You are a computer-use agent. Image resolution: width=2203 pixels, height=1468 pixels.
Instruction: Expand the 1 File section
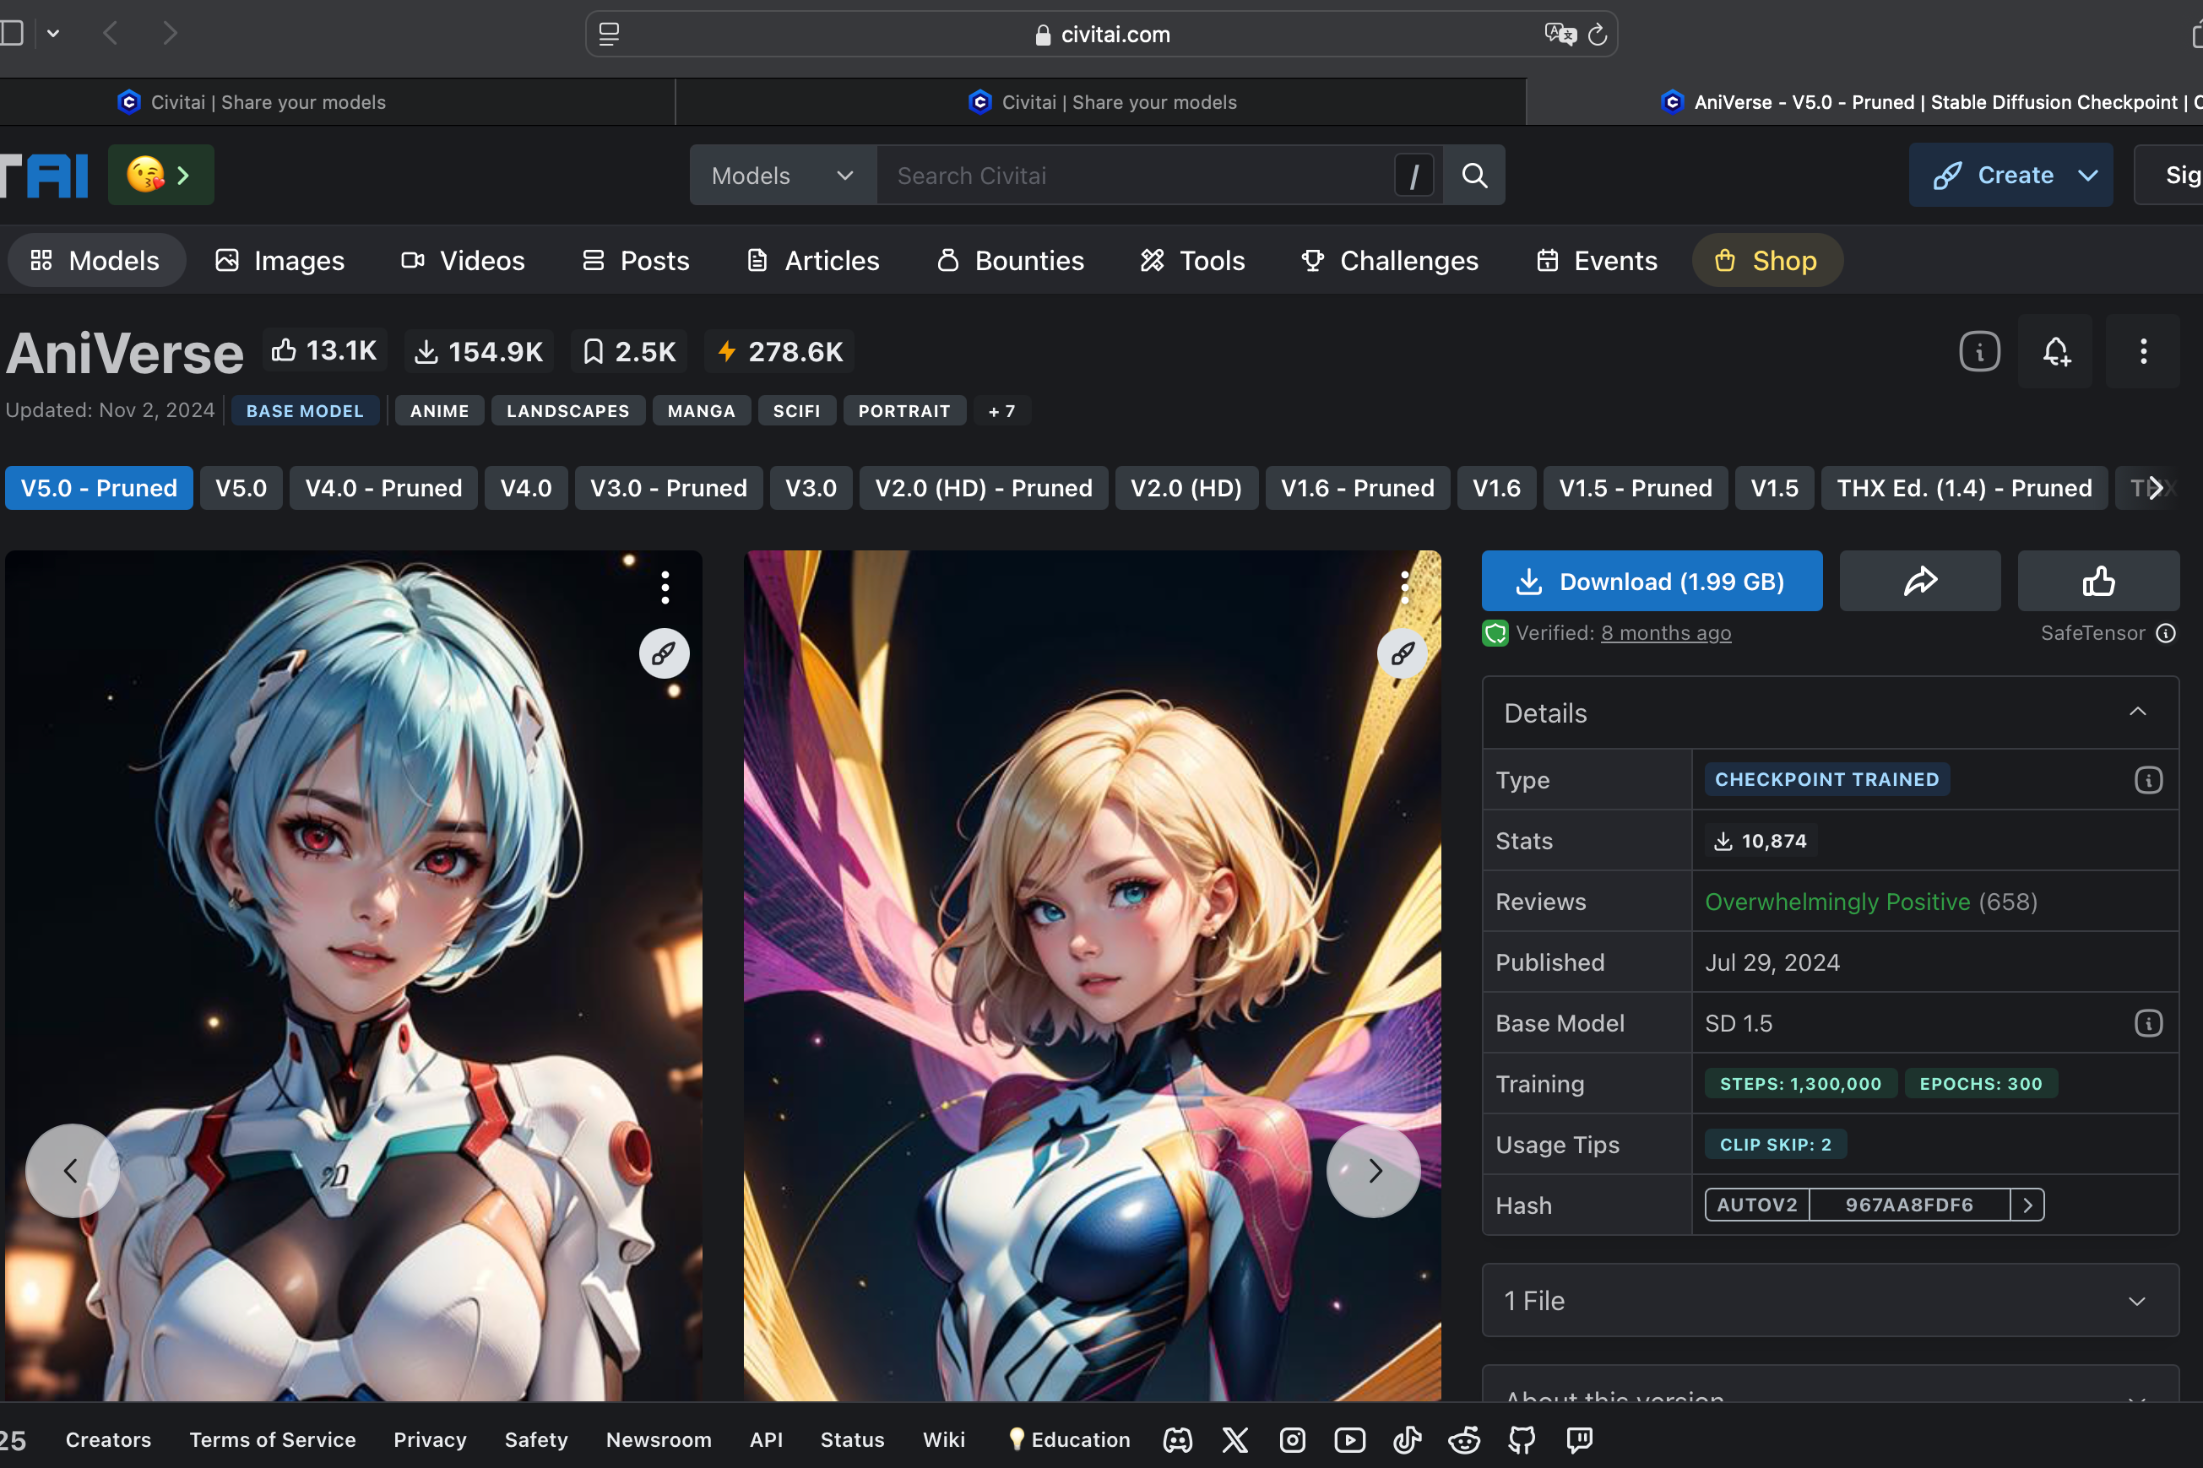click(x=1830, y=1300)
